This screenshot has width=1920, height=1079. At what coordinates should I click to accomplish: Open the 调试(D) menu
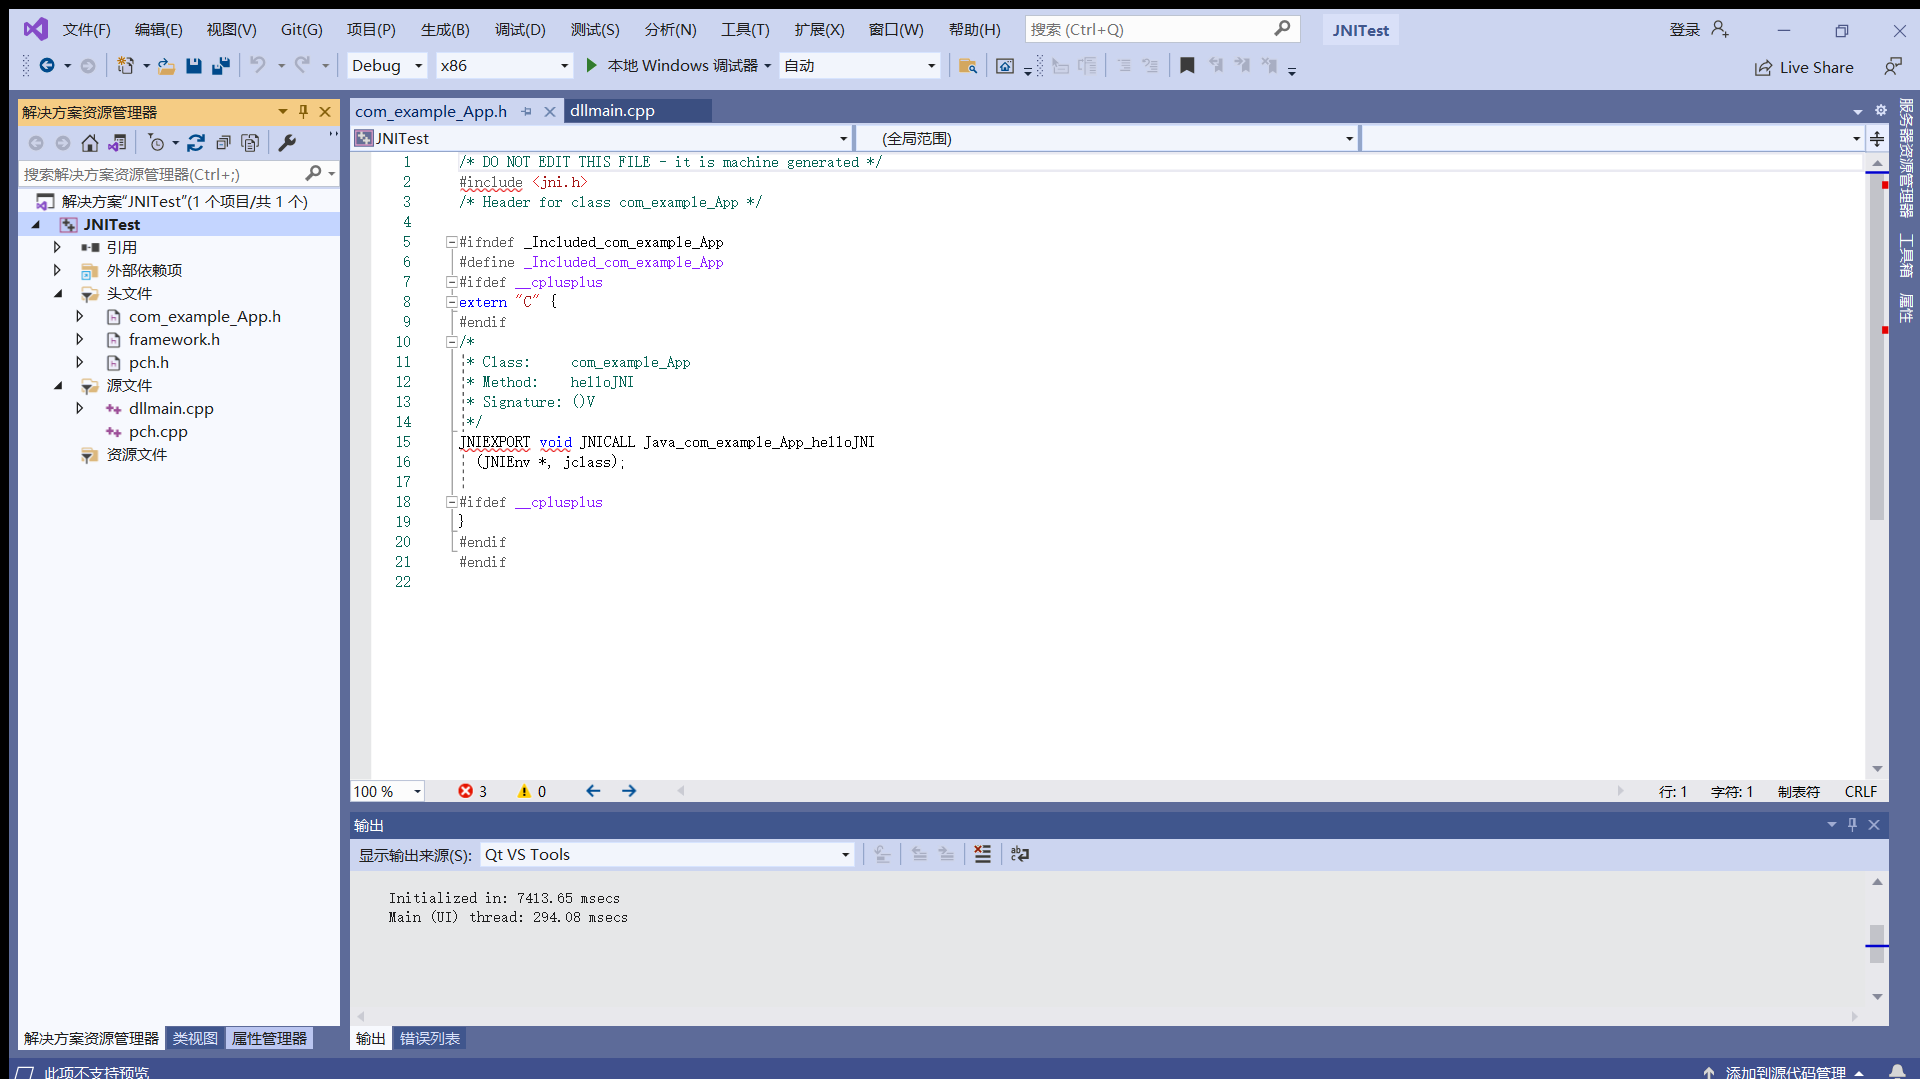point(520,30)
